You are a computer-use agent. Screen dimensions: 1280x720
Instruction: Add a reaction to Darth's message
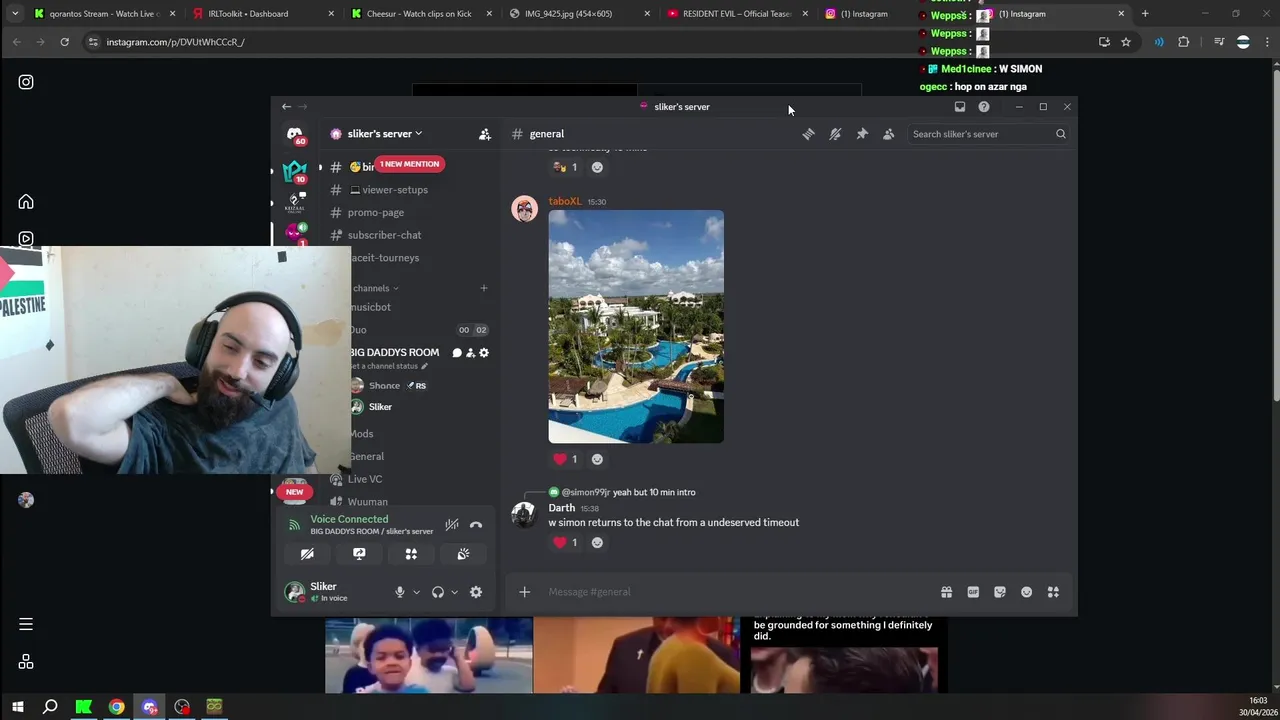click(597, 542)
